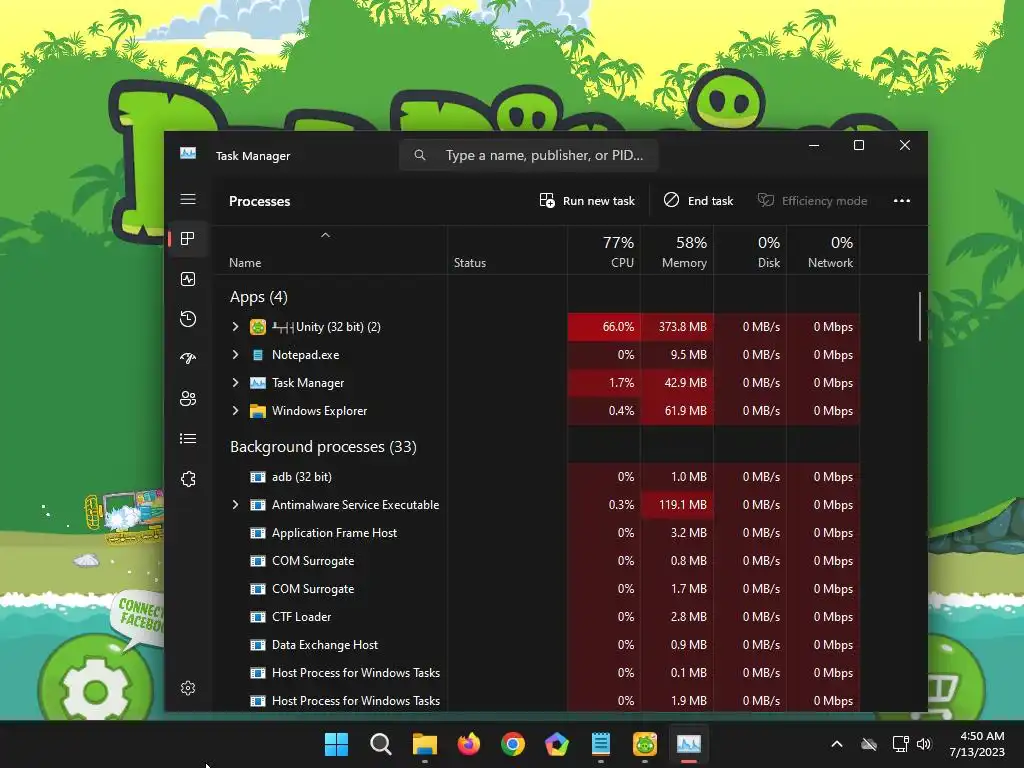Click the Background processes (33) heading
The height and width of the screenshot is (768, 1024).
pyautogui.click(x=323, y=447)
